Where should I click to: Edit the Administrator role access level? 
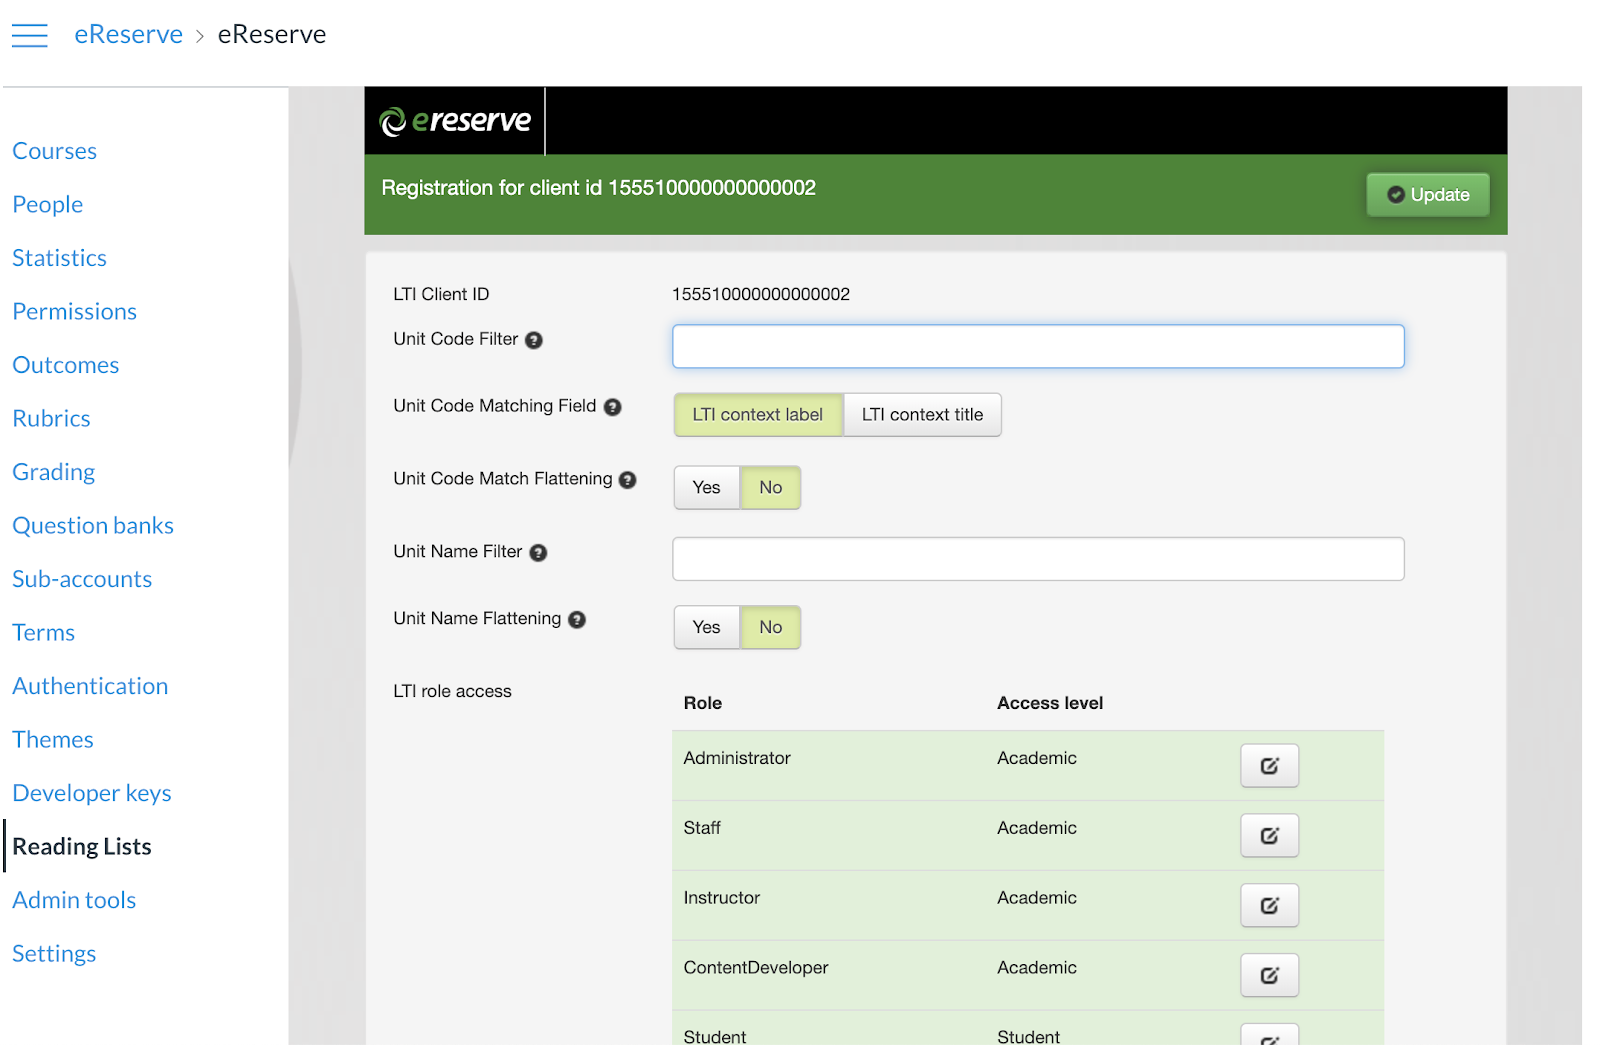tap(1269, 766)
